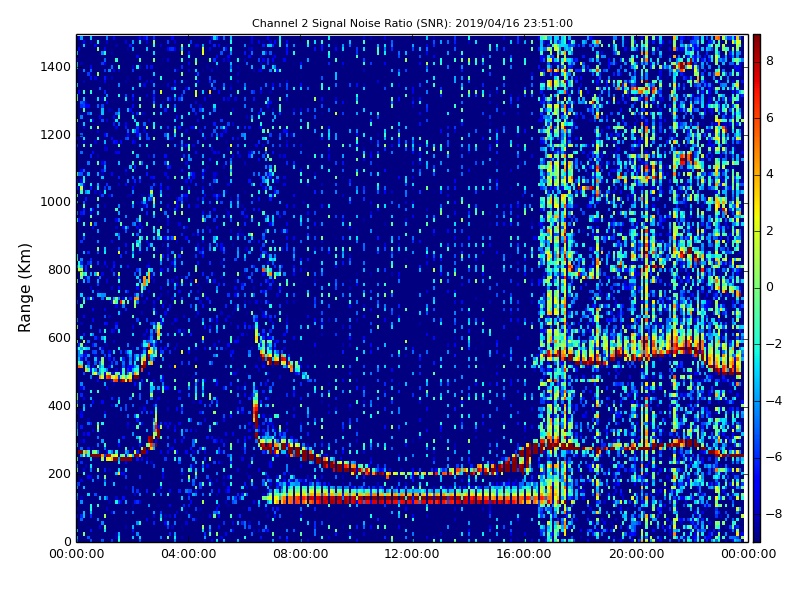This screenshot has width=800, height=600.
Task: Click the 1200 range tick label
Action: pos(56,135)
